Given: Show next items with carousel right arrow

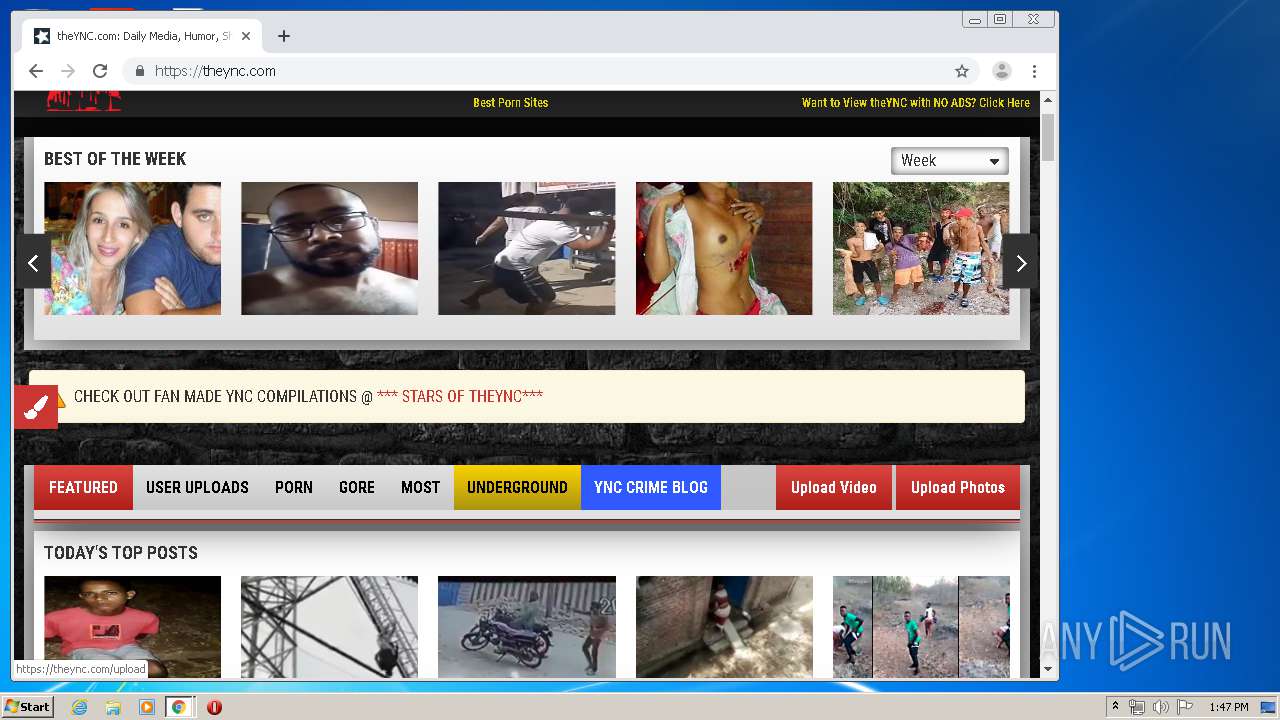Looking at the screenshot, I should pyautogui.click(x=1020, y=262).
